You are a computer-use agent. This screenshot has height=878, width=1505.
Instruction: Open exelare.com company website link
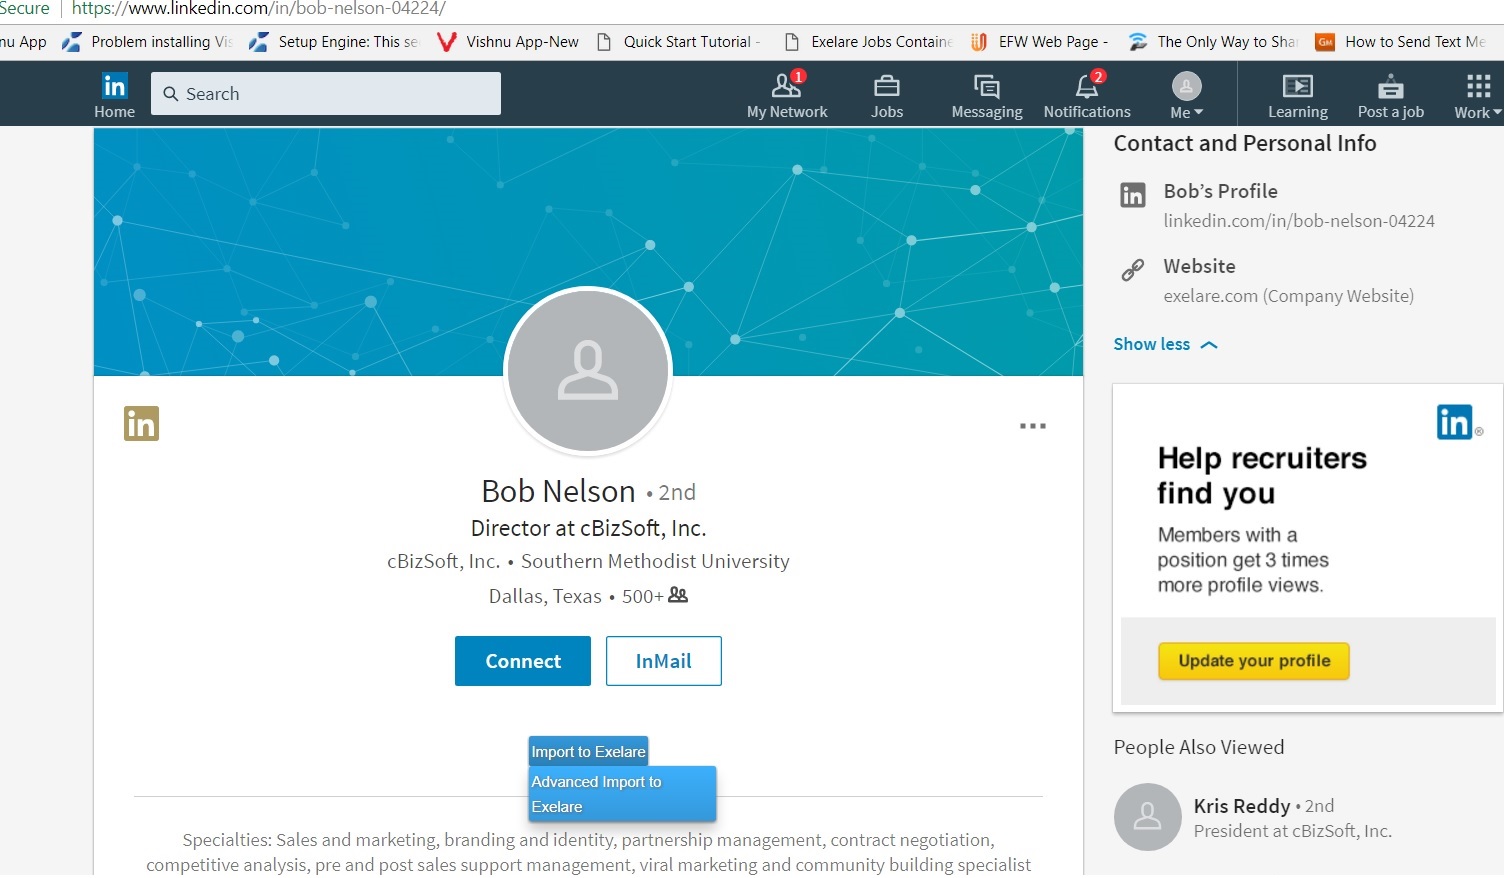[1288, 296]
